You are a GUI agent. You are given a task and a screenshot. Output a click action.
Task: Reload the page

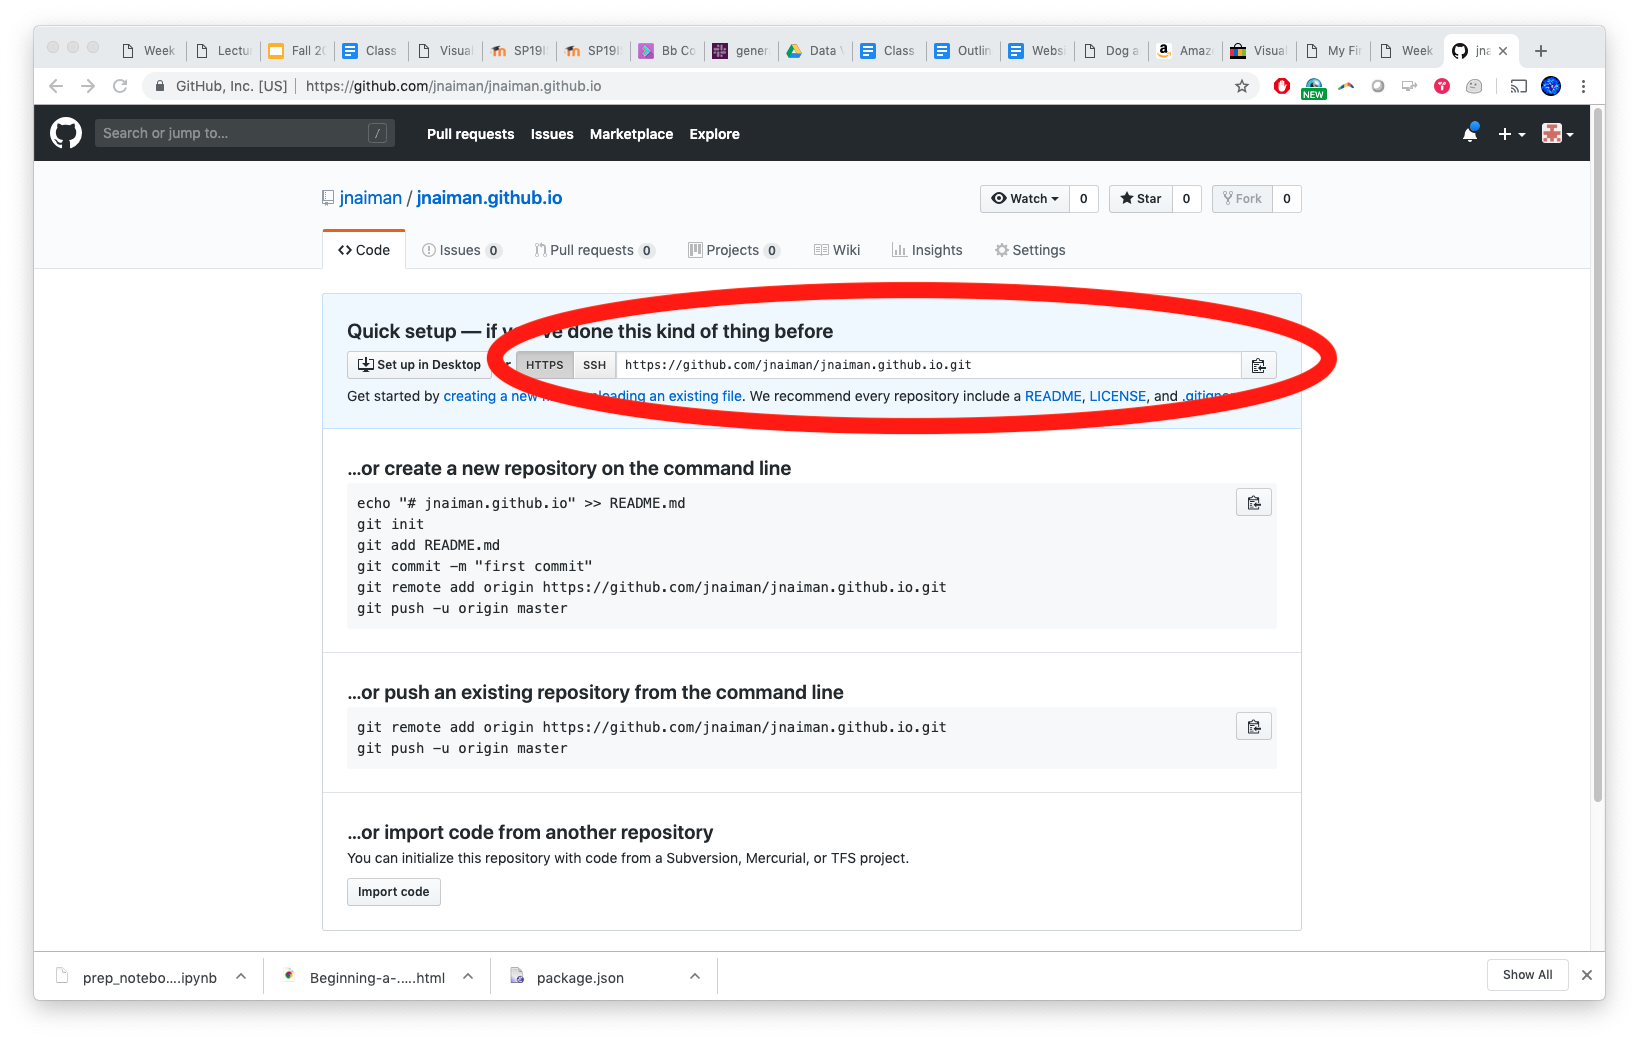click(x=120, y=86)
